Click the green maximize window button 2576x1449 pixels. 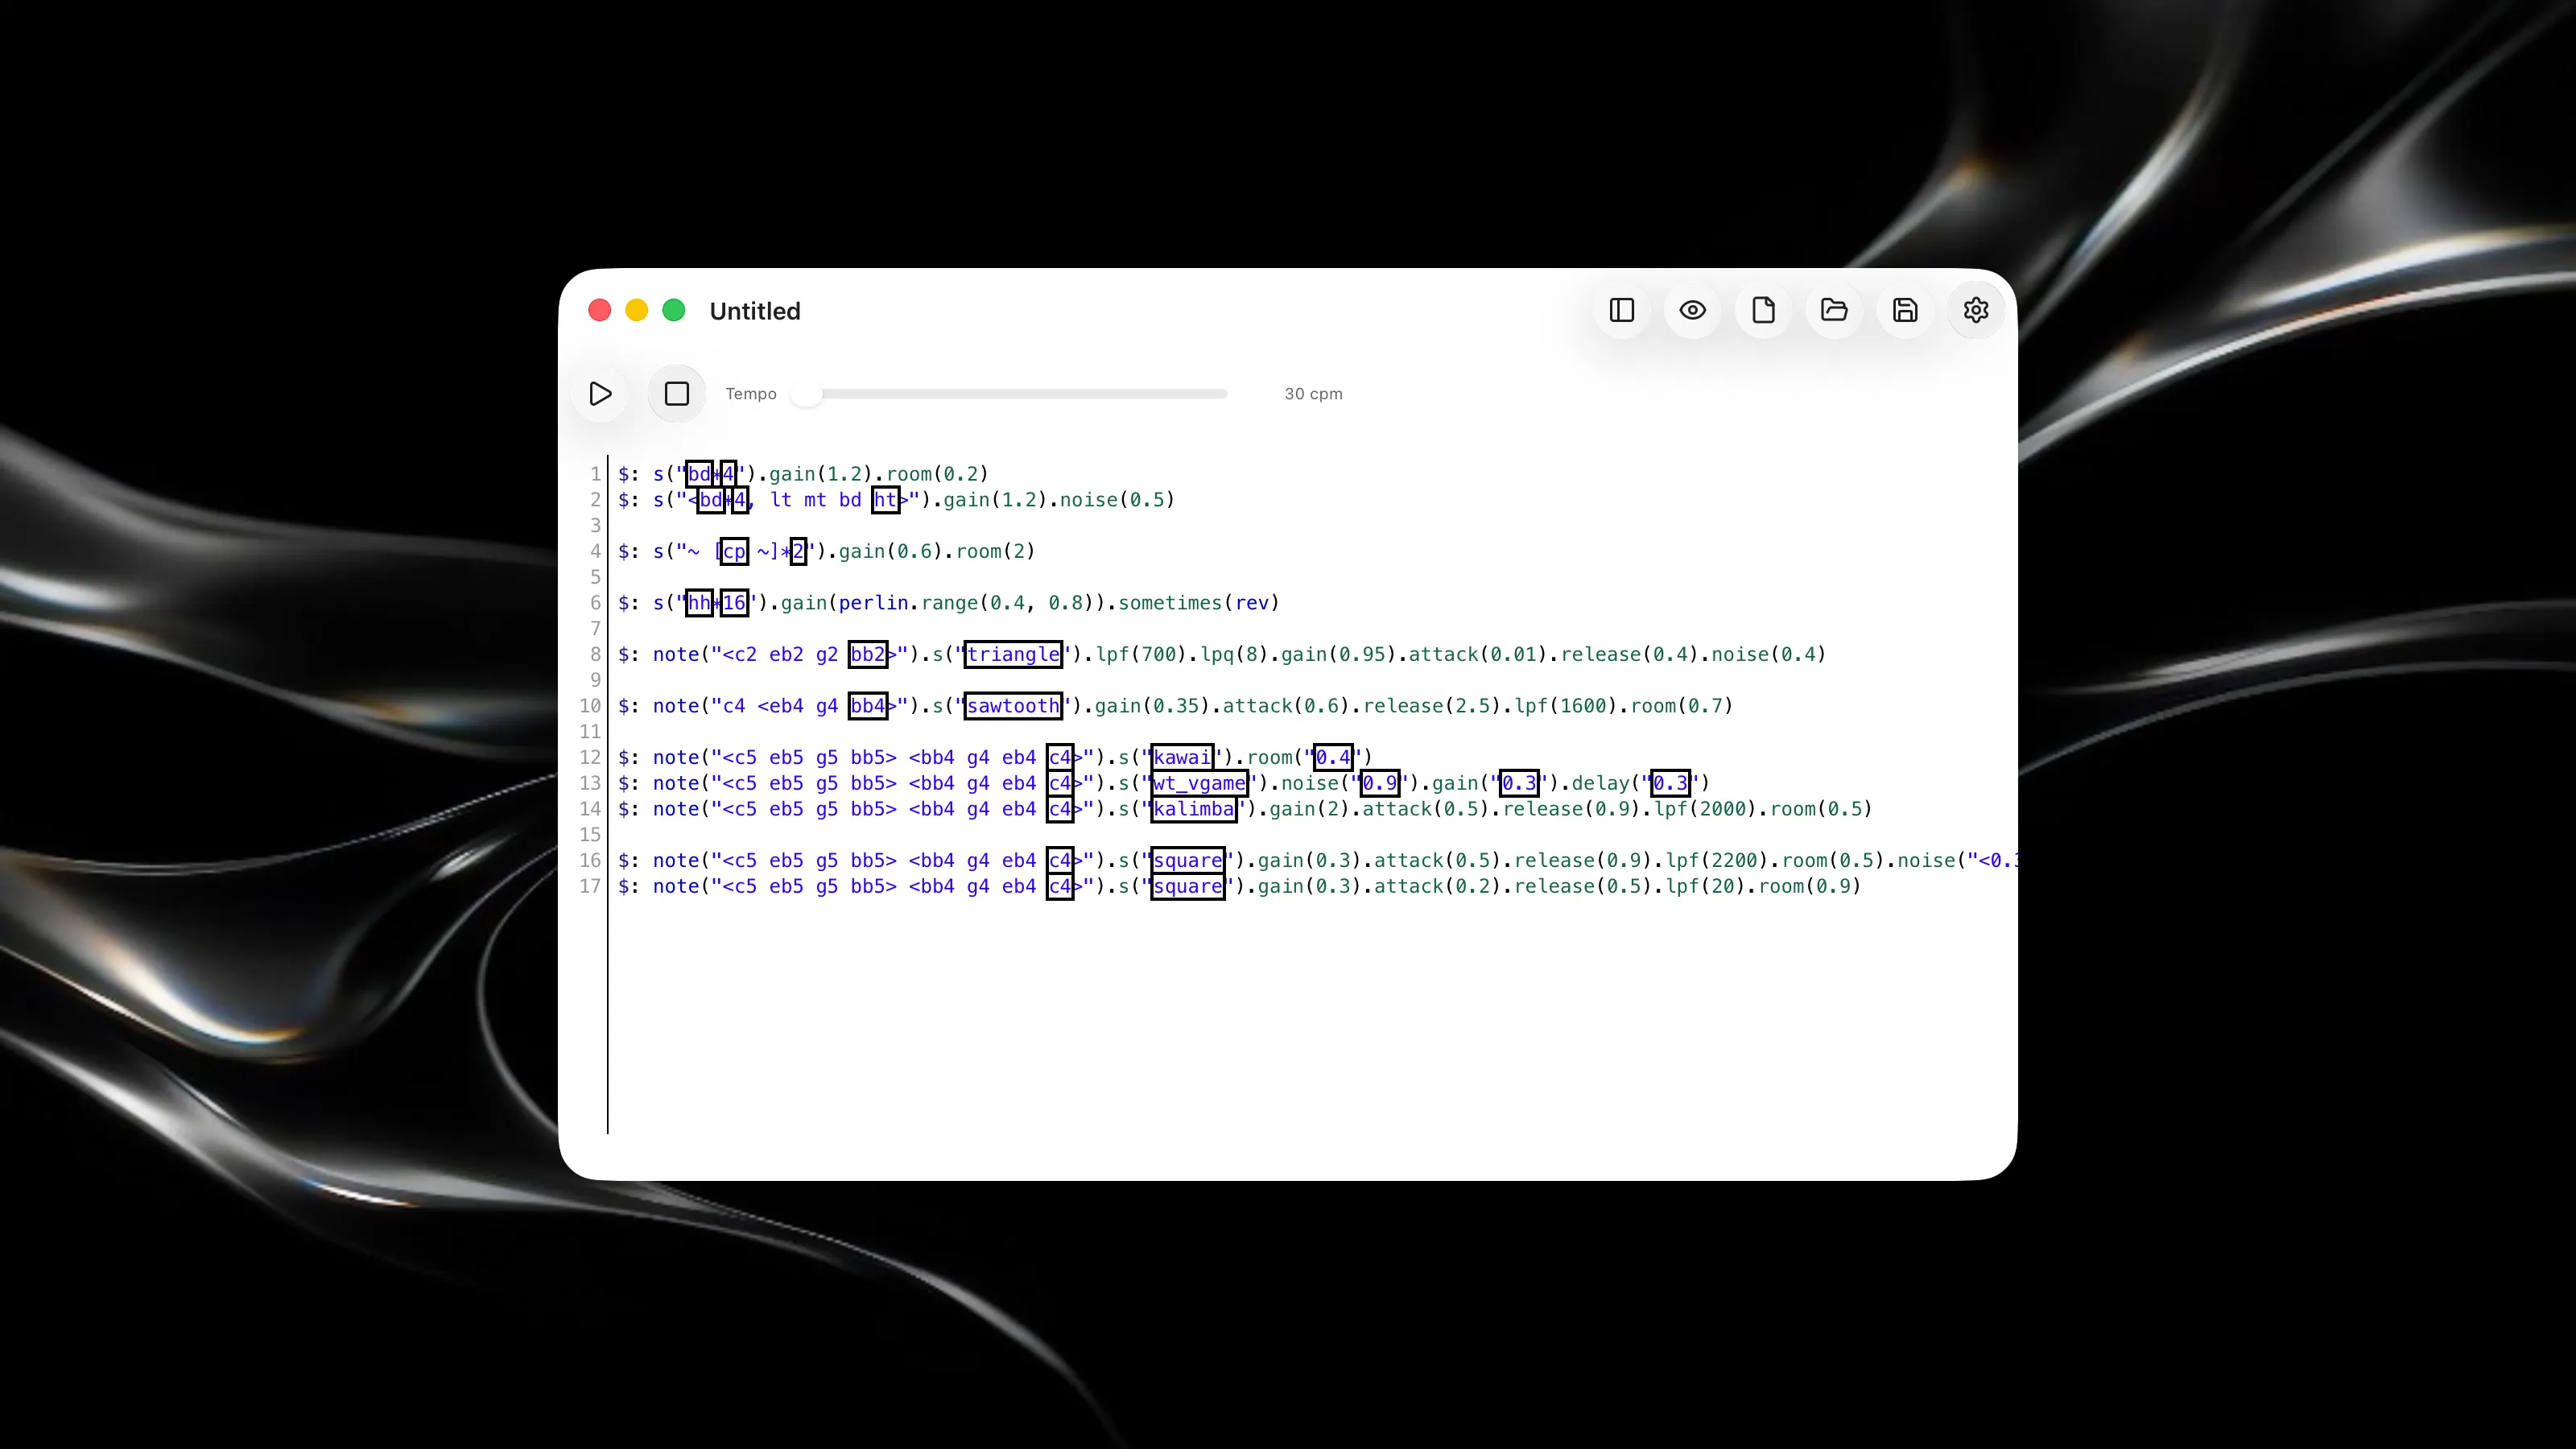tap(674, 310)
